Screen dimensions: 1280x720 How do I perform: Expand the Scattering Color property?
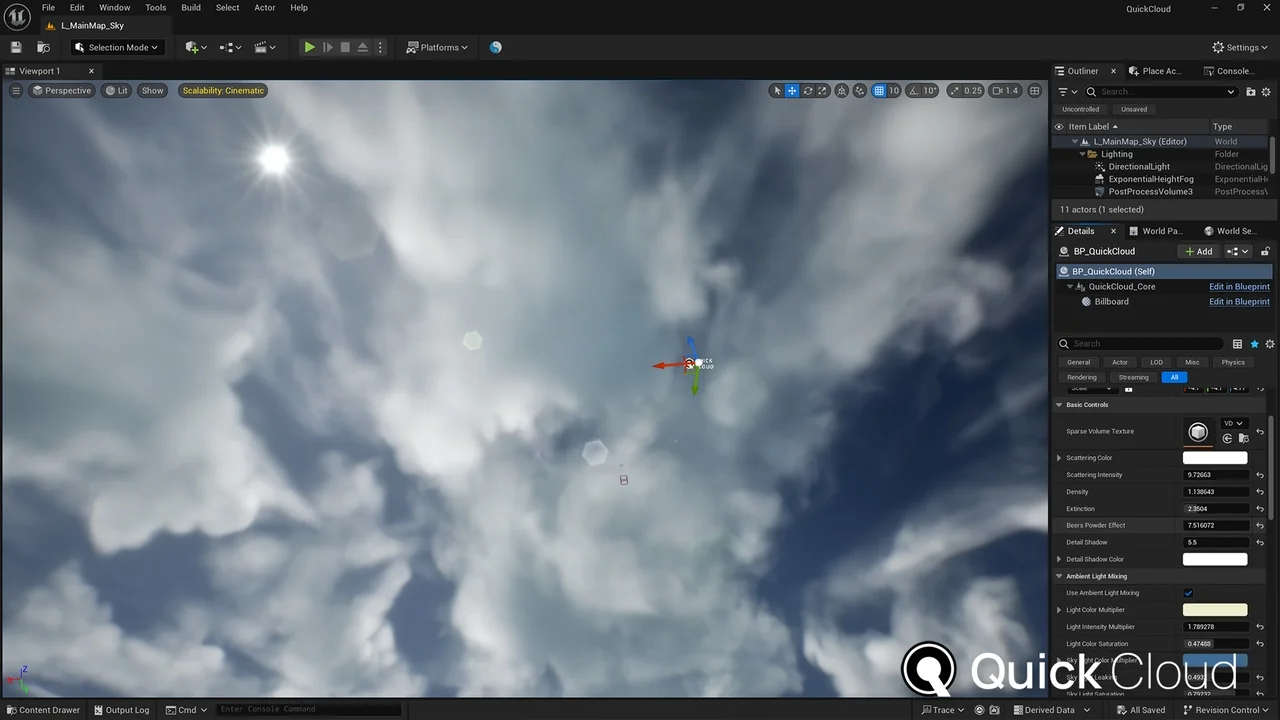(1059, 458)
